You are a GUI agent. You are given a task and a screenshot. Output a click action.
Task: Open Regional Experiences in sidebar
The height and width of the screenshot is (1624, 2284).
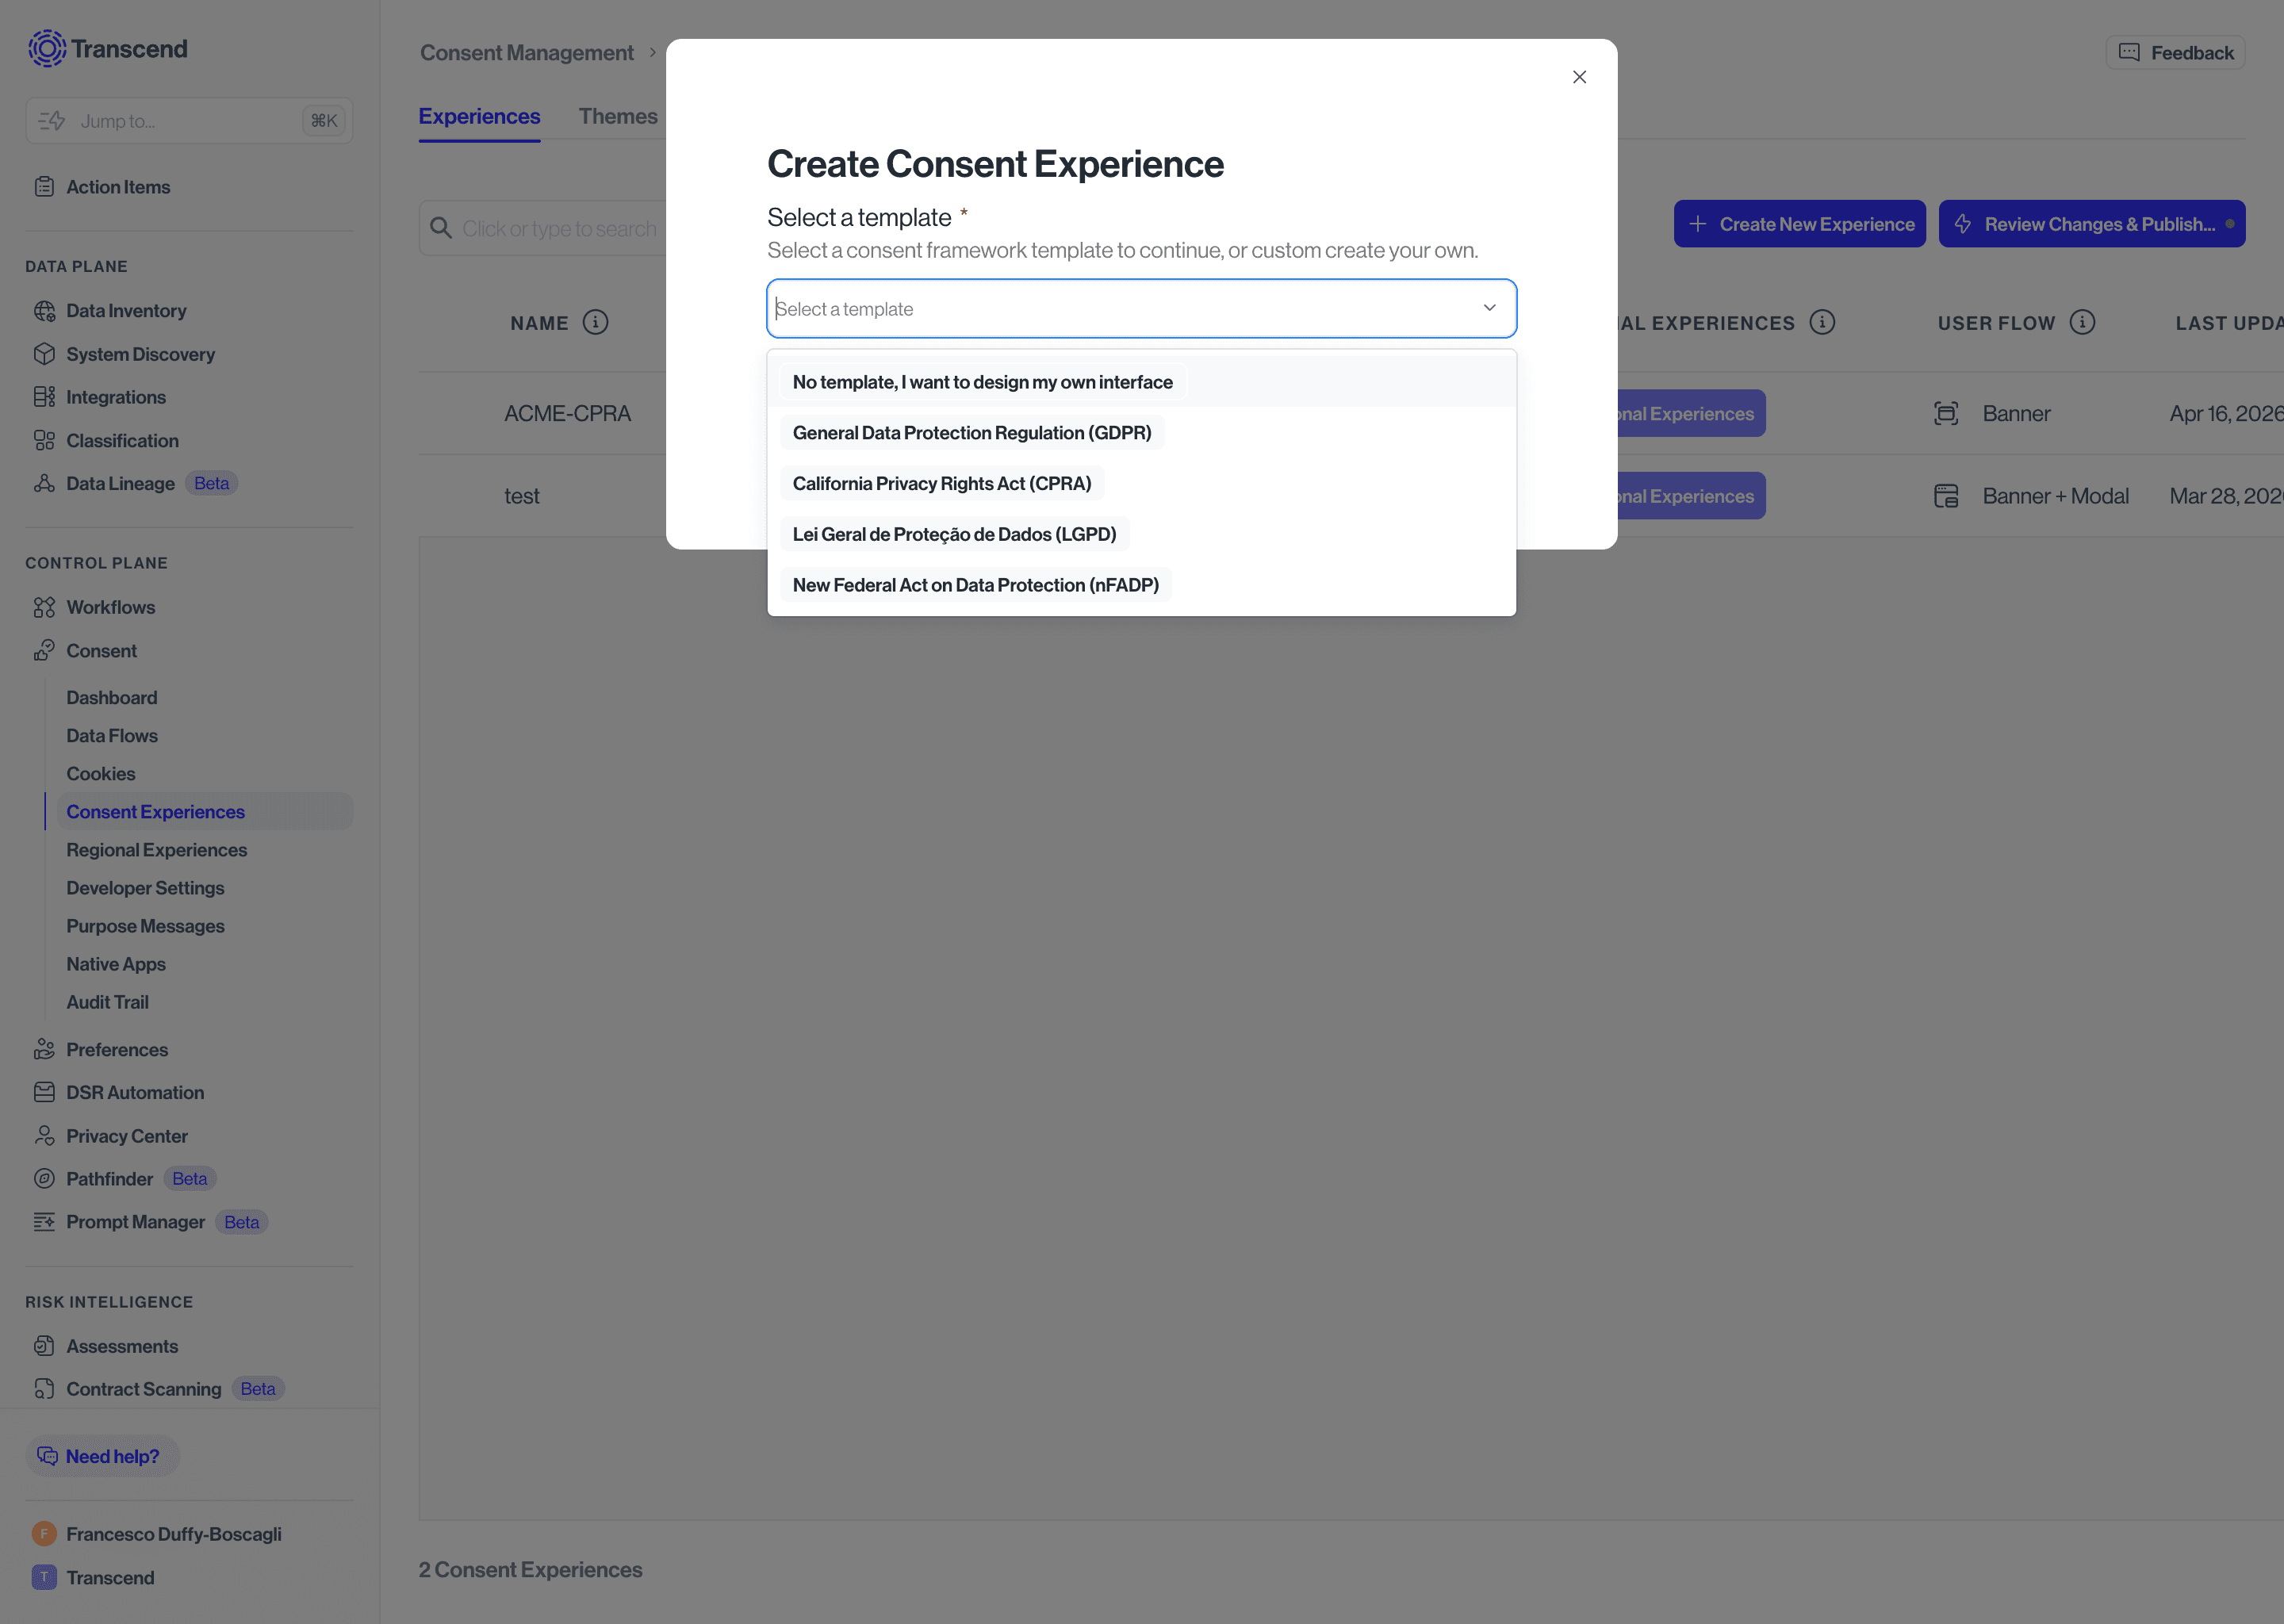[157, 850]
